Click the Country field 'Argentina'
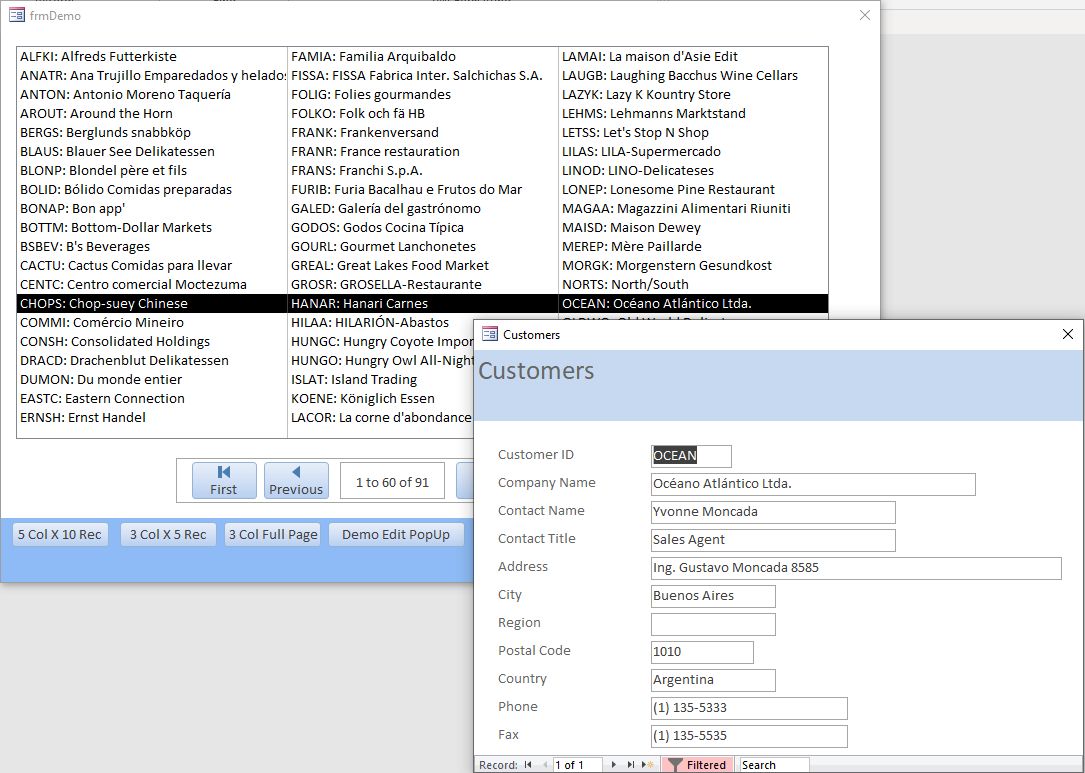This screenshot has width=1085, height=773. (713, 680)
